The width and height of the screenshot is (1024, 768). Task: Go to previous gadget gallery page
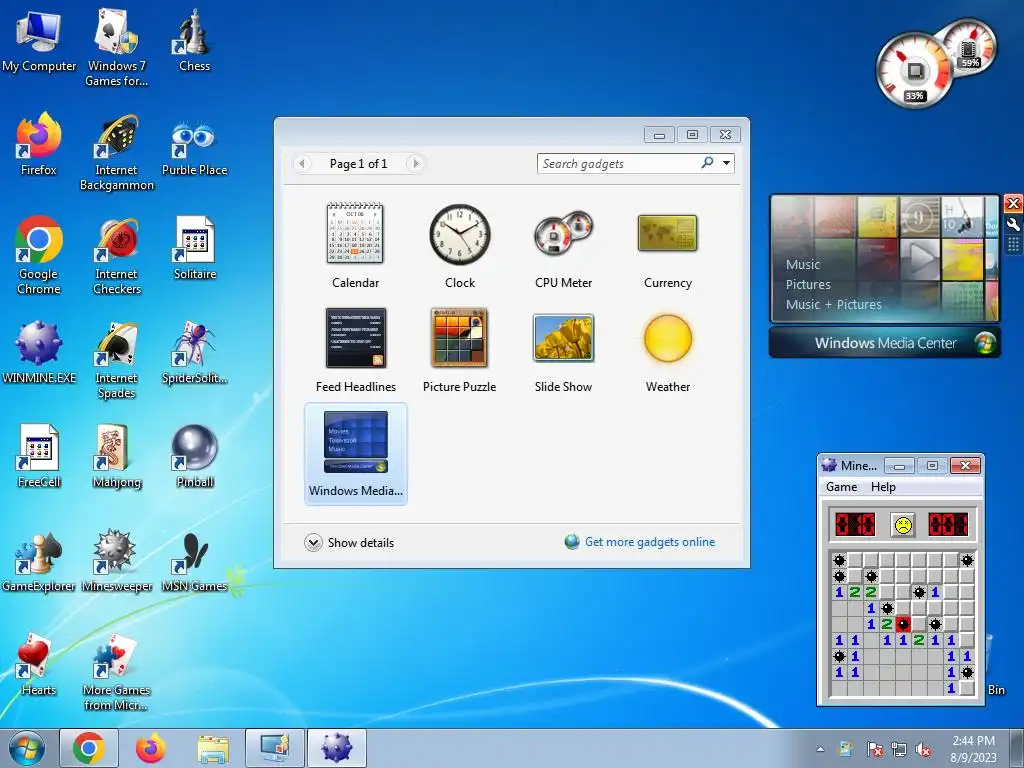pos(302,163)
